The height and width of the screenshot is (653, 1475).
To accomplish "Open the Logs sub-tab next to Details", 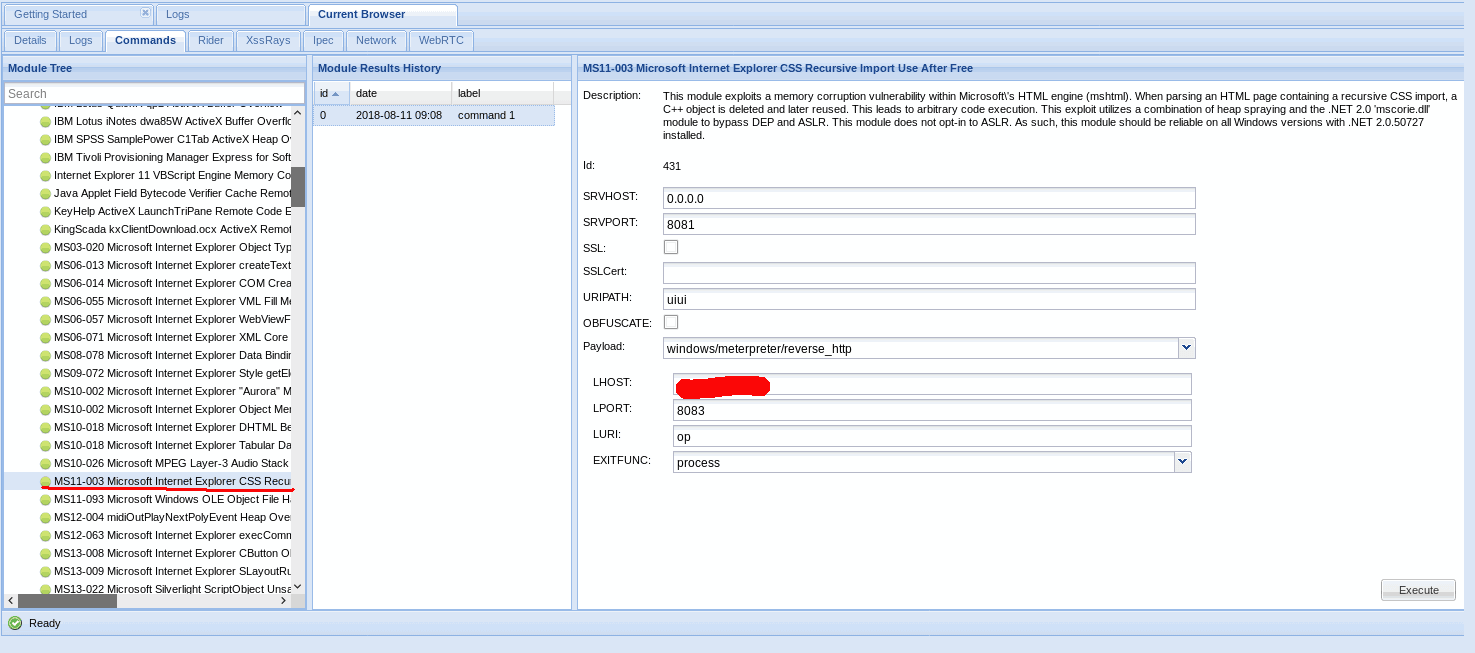I will [81, 40].
